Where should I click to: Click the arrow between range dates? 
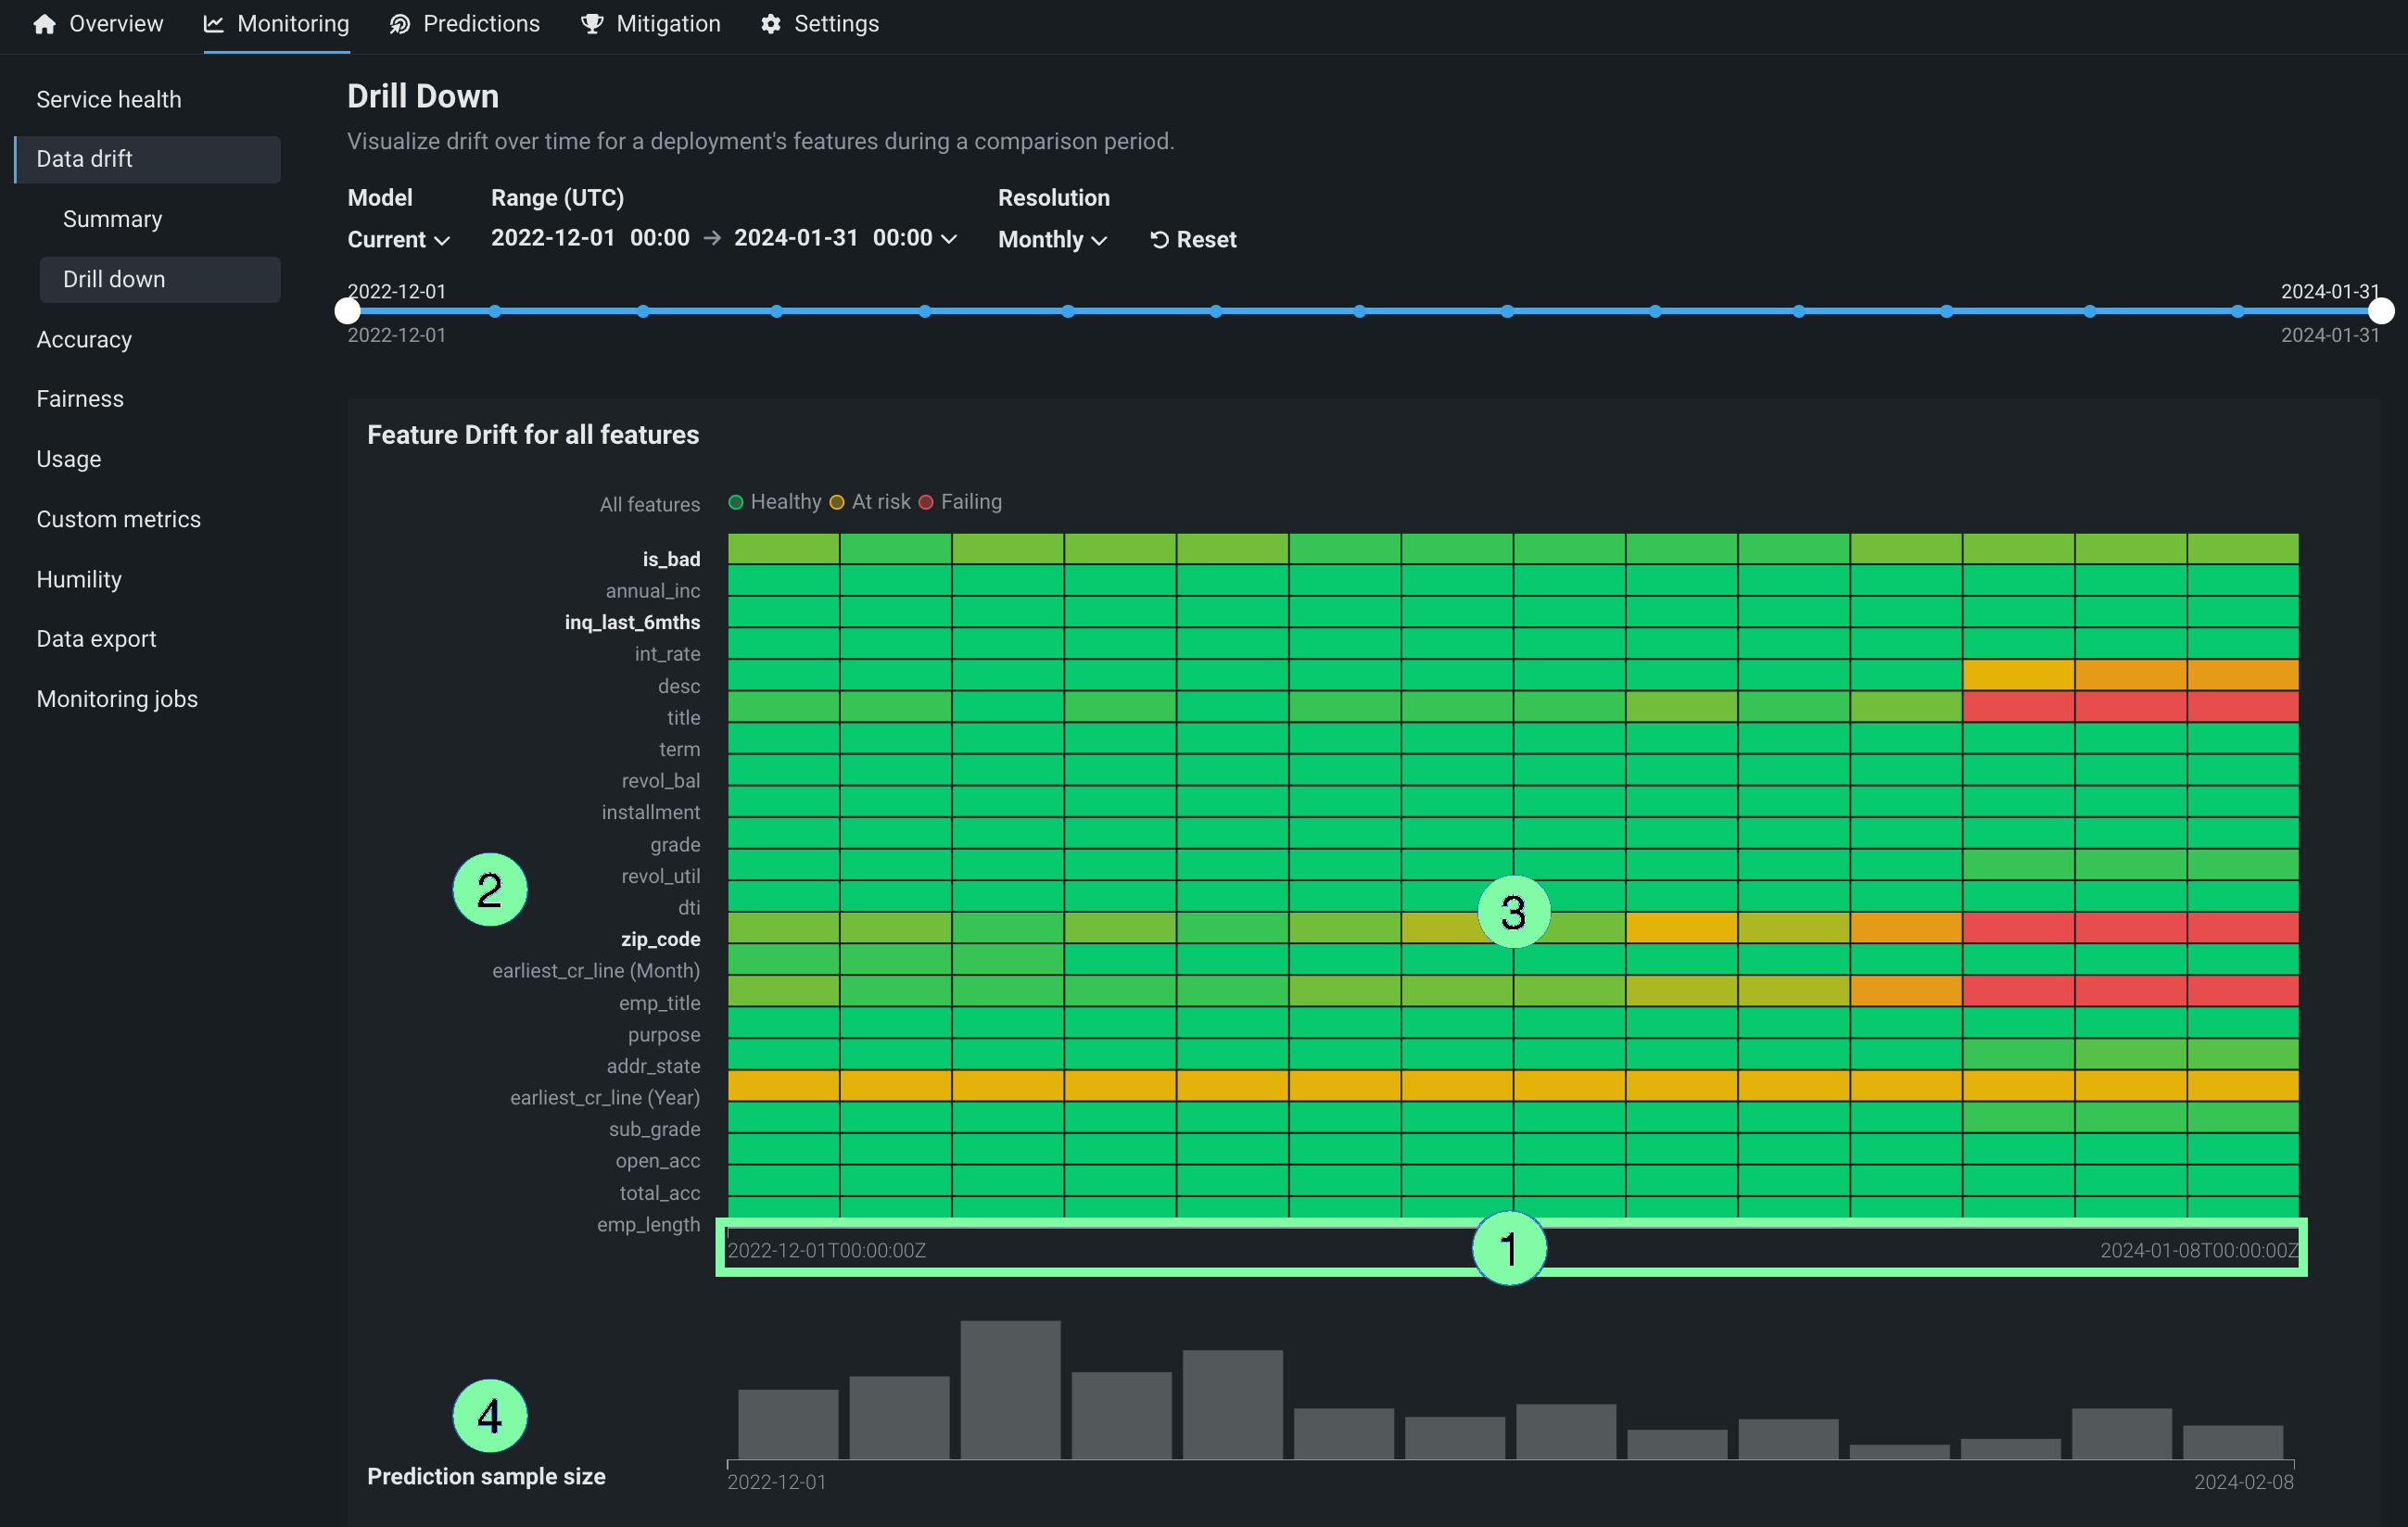point(712,238)
